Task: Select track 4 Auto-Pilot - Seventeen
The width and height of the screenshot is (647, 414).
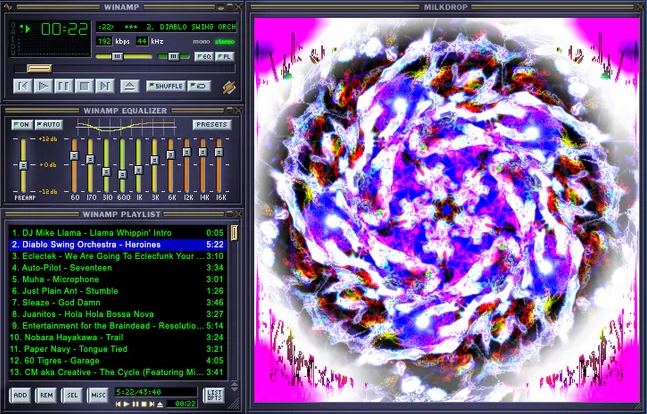Action: 118,267
